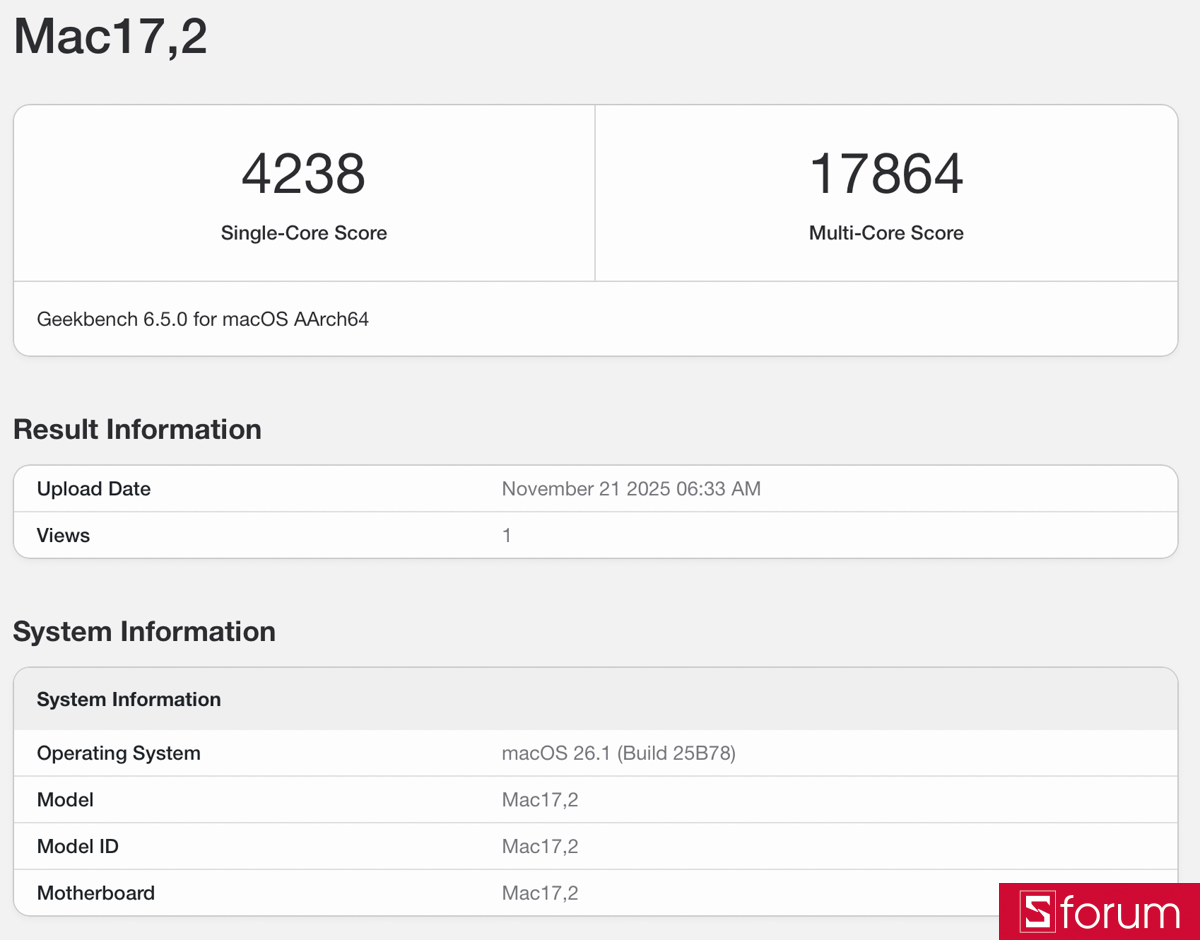The width and height of the screenshot is (1200, 940).
Task: Click the Views row label
Action: coord(63,535)
